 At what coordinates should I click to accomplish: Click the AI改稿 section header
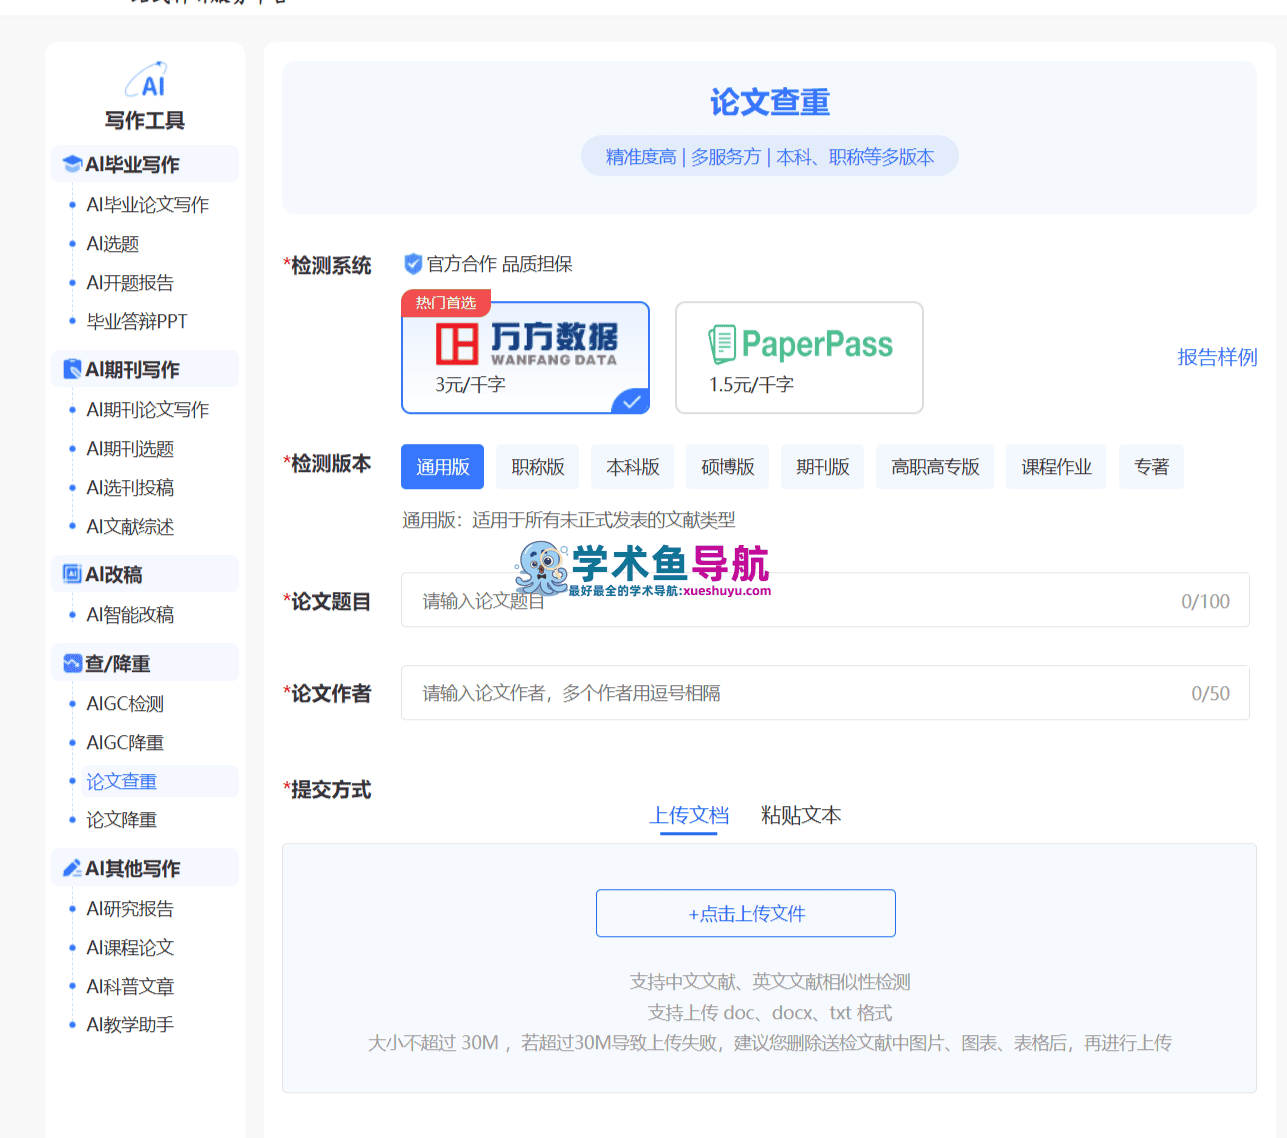[145, 574]
